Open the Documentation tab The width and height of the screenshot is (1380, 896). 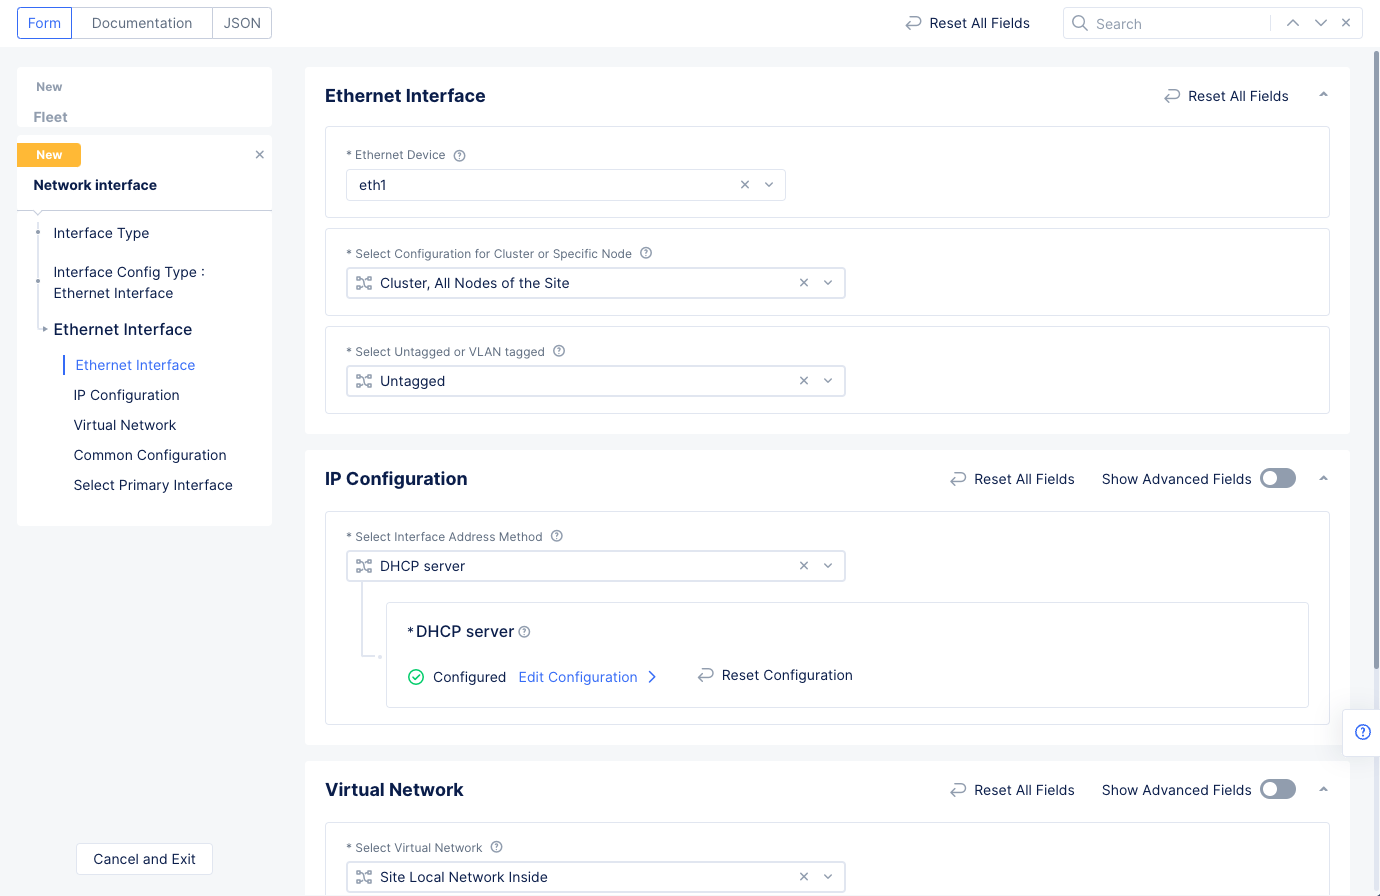[142, 23]
